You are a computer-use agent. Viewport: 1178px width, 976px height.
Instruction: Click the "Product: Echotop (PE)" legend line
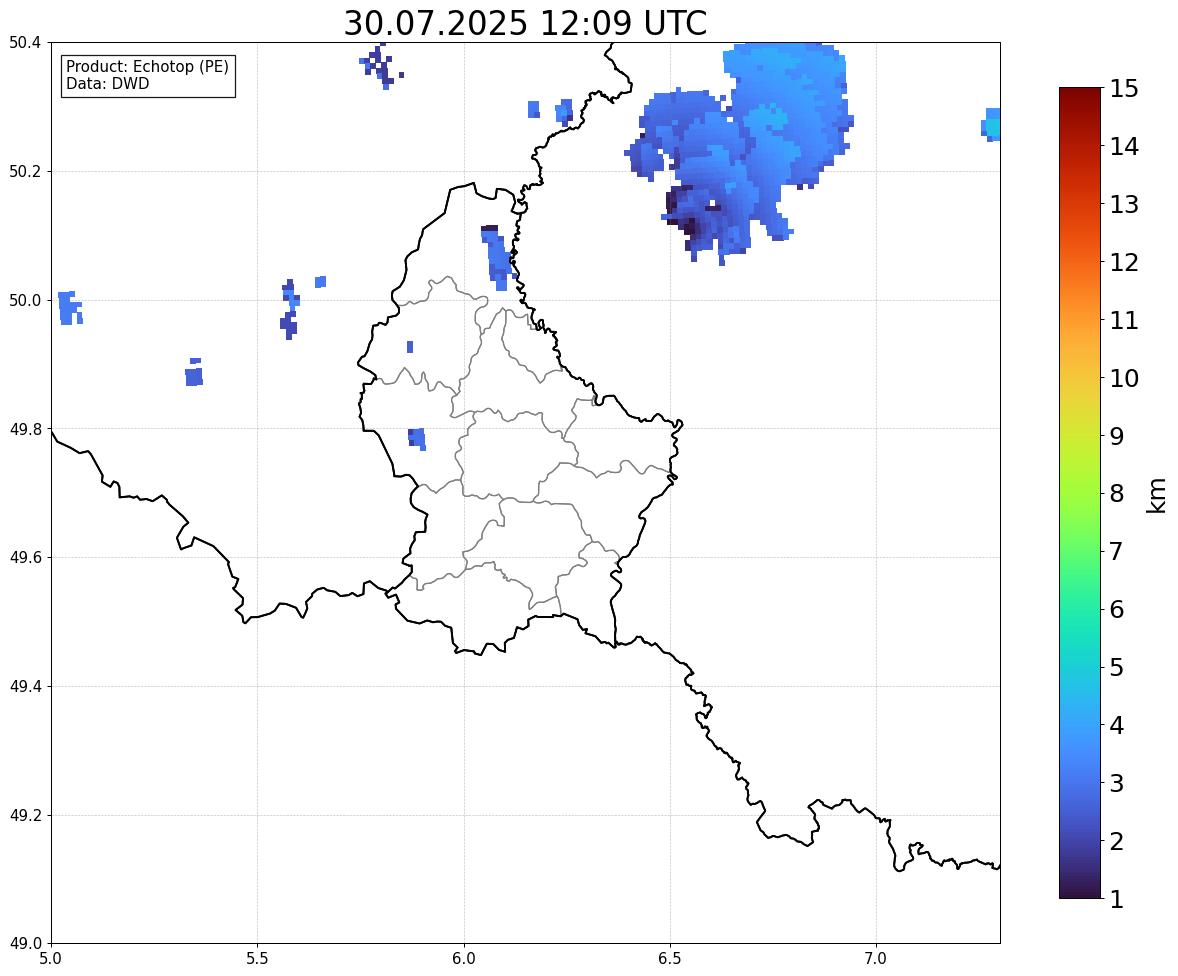[147, 67]
